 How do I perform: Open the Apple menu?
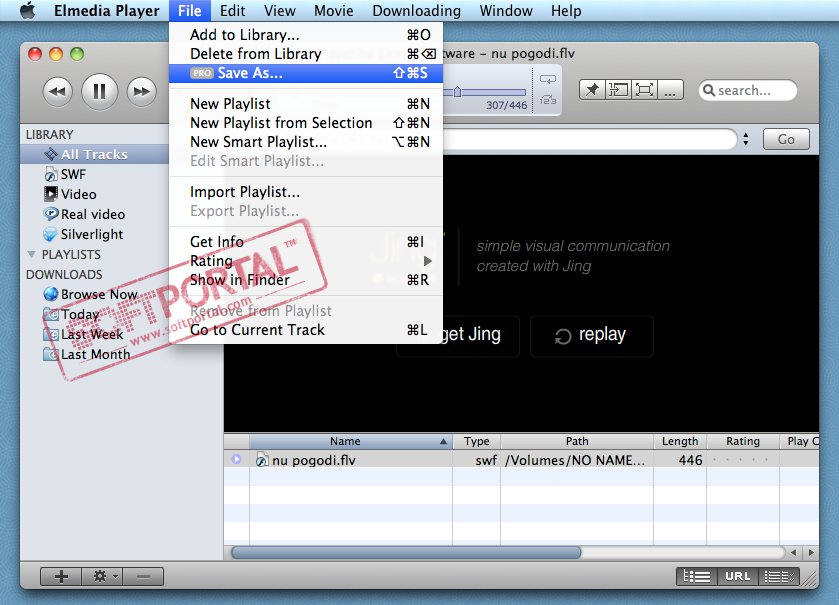[28, 10]
